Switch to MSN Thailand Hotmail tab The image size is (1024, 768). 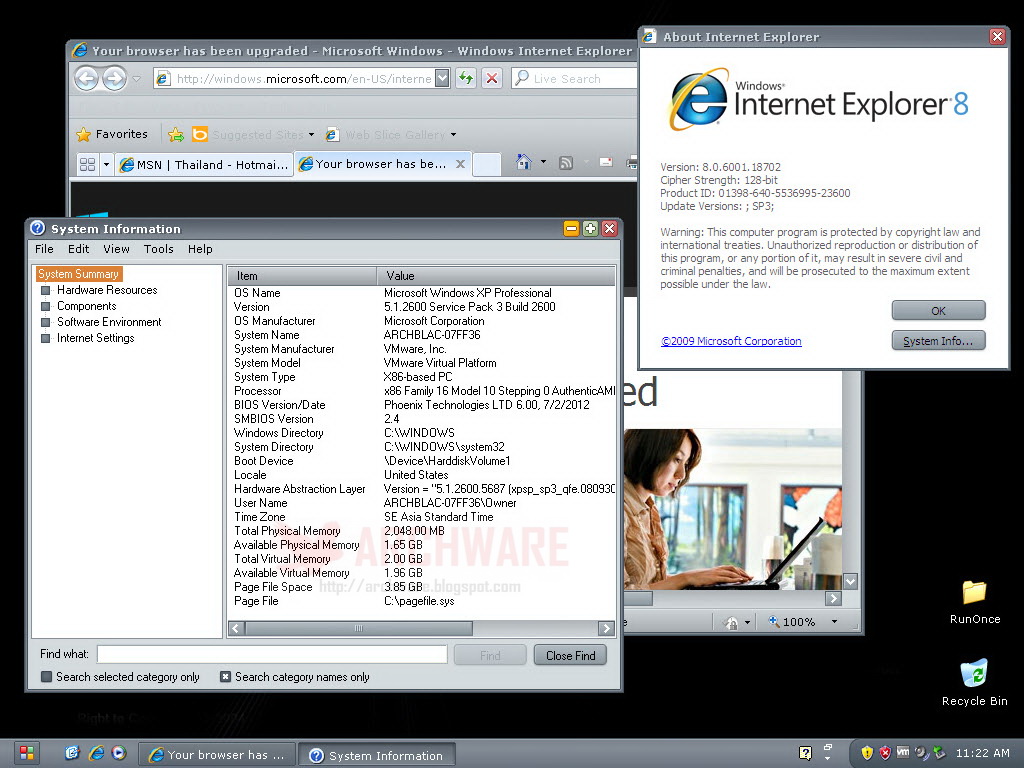point(204,165)
